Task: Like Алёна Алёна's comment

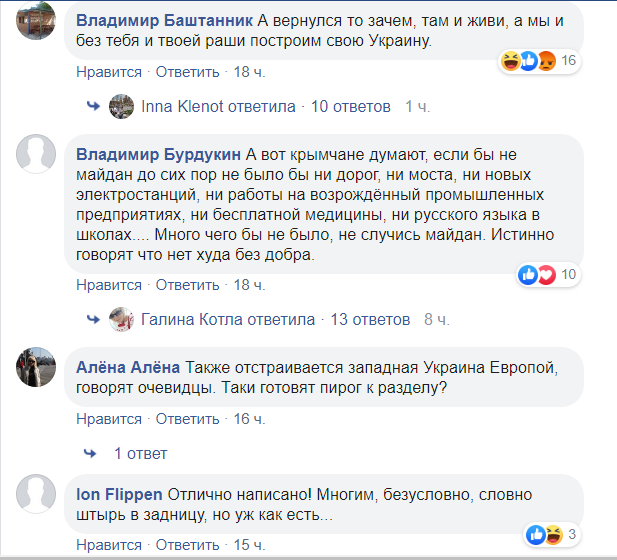Action: (109, 419)
